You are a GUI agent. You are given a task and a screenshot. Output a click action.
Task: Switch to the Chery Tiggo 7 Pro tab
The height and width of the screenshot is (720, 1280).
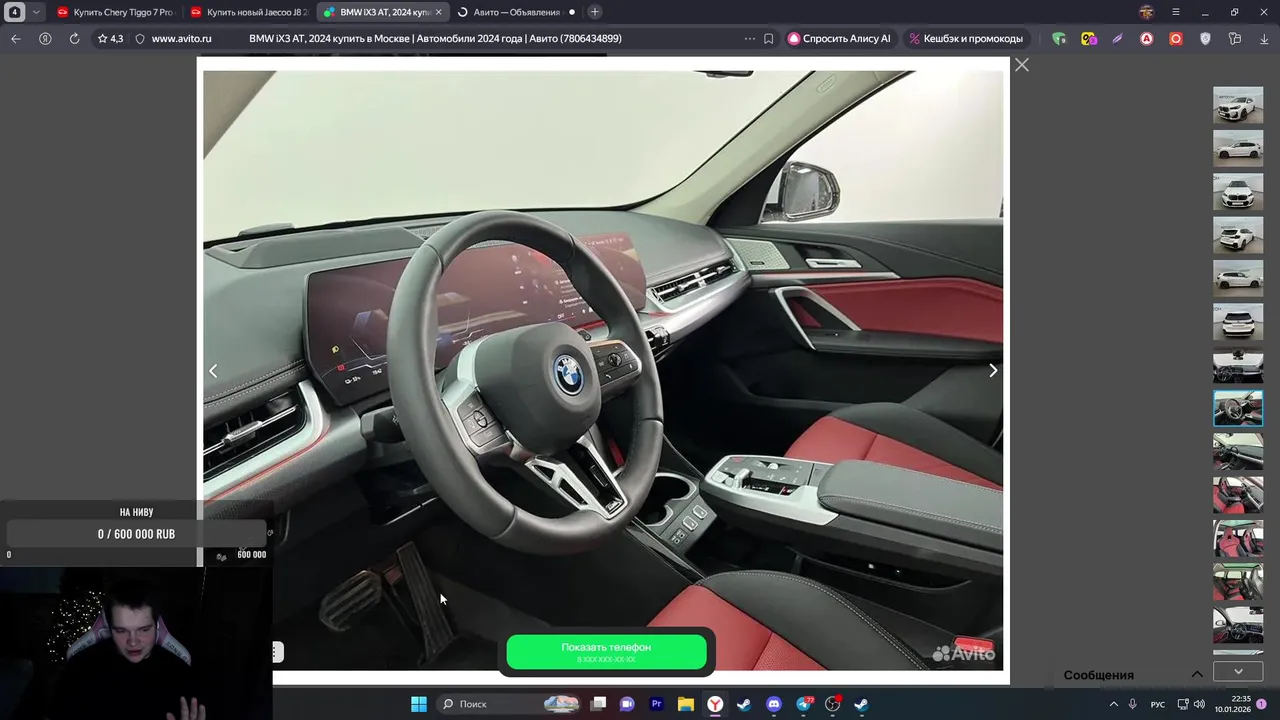[x=115, y=12]
